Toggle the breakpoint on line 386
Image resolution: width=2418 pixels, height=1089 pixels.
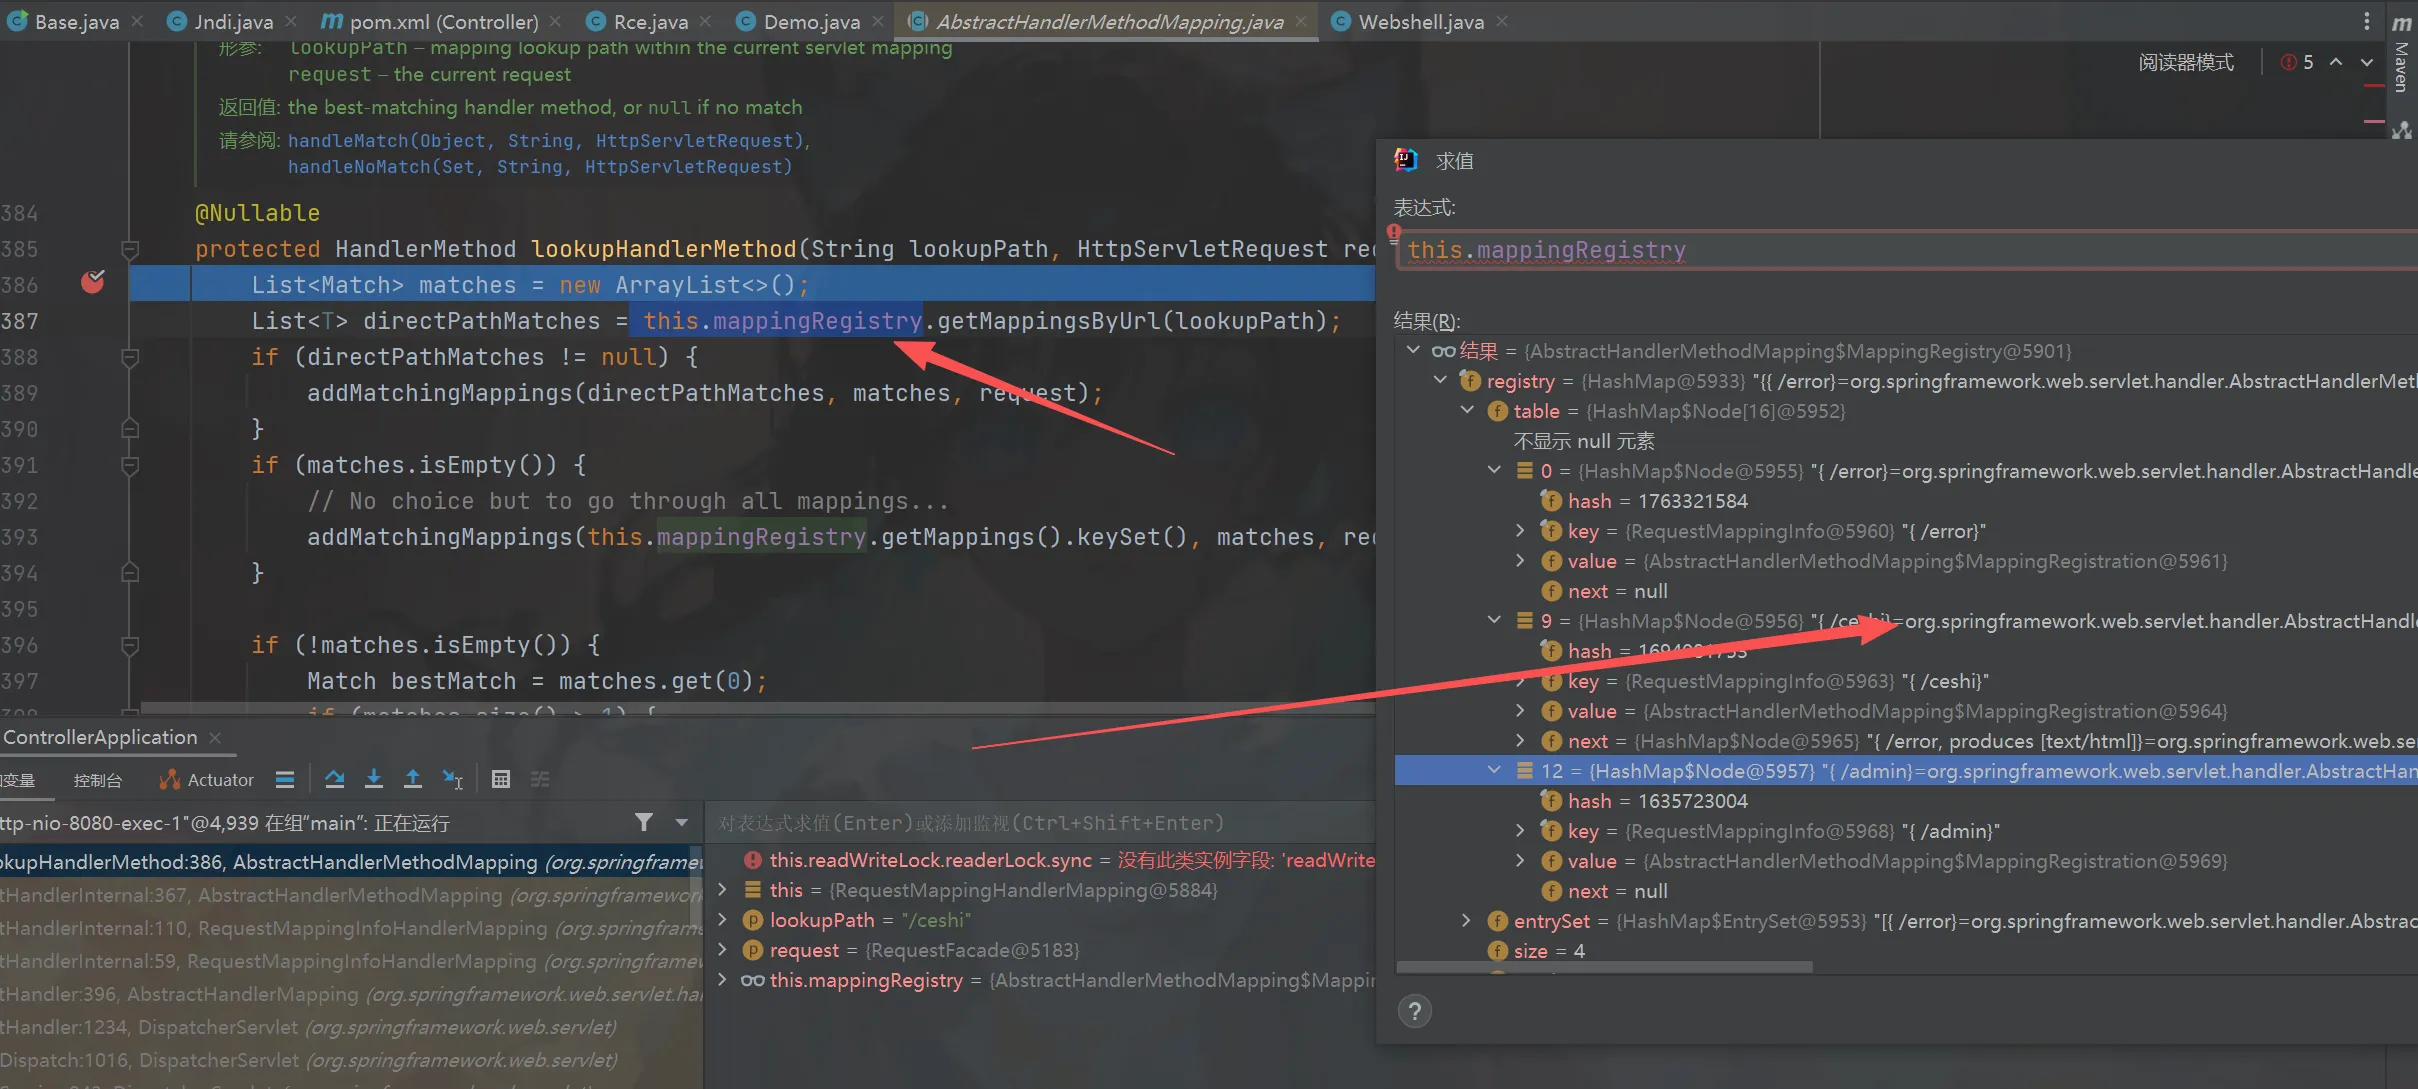pyautogui.click(x=92, y=284)
